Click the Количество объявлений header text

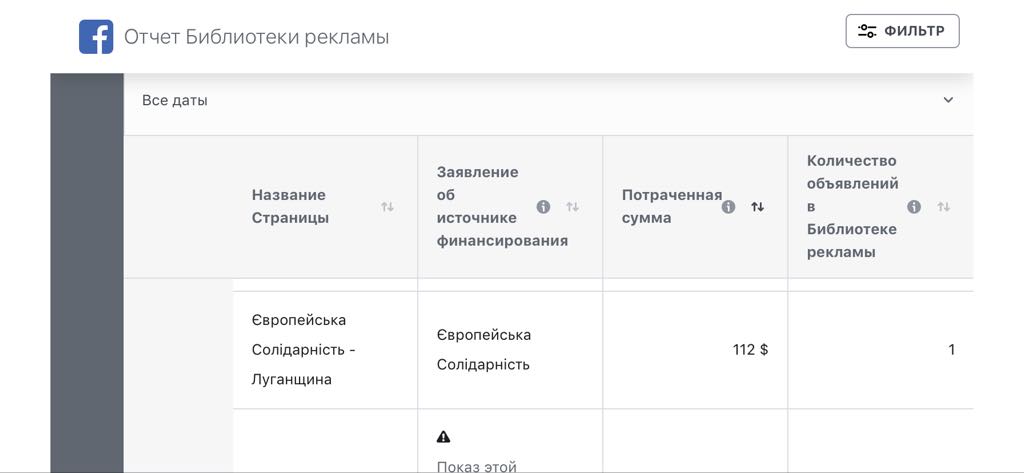pyautogui.click(x=852, y=206)
